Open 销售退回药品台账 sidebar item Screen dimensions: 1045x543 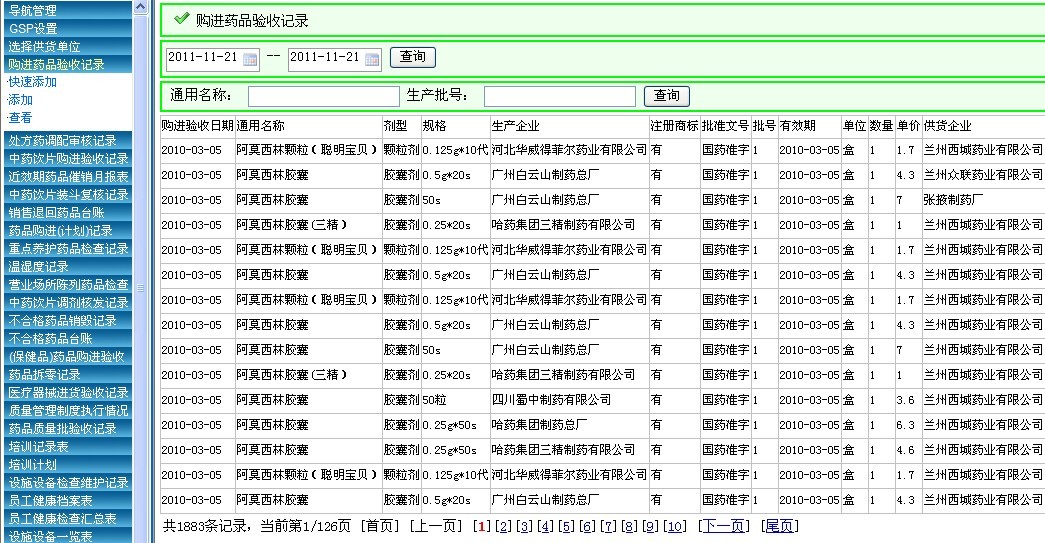(x=66, y=213)
